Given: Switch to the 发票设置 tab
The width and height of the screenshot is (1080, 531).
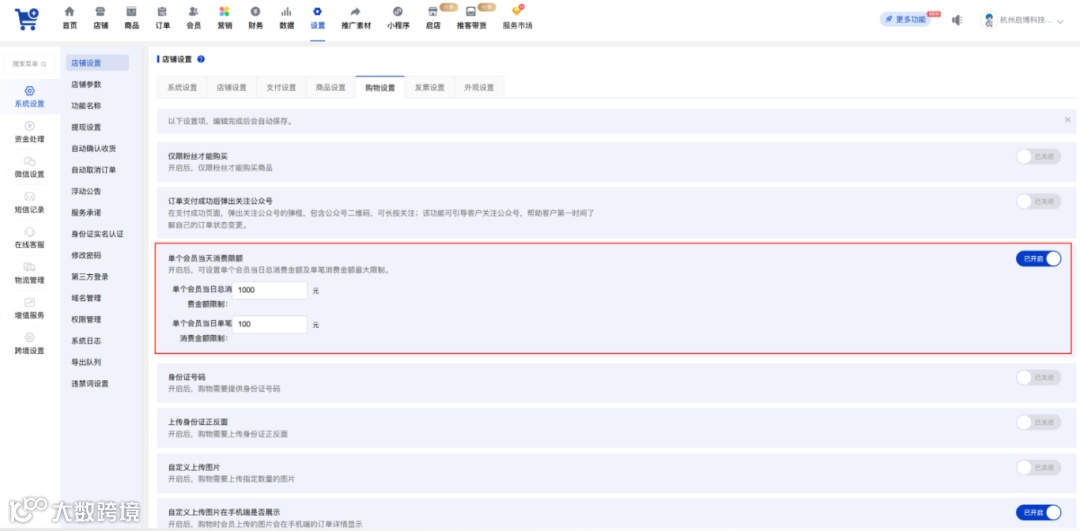Looking at the screenshot, I should [430, 87].
